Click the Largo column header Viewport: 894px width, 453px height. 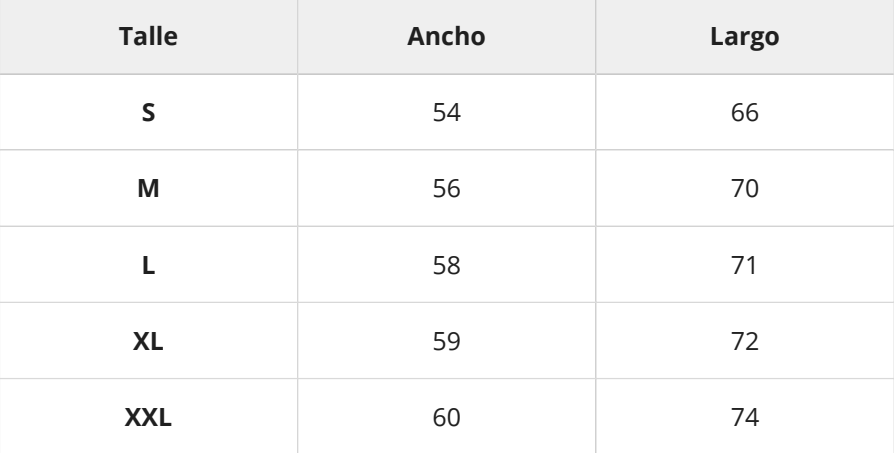point(745,37)
